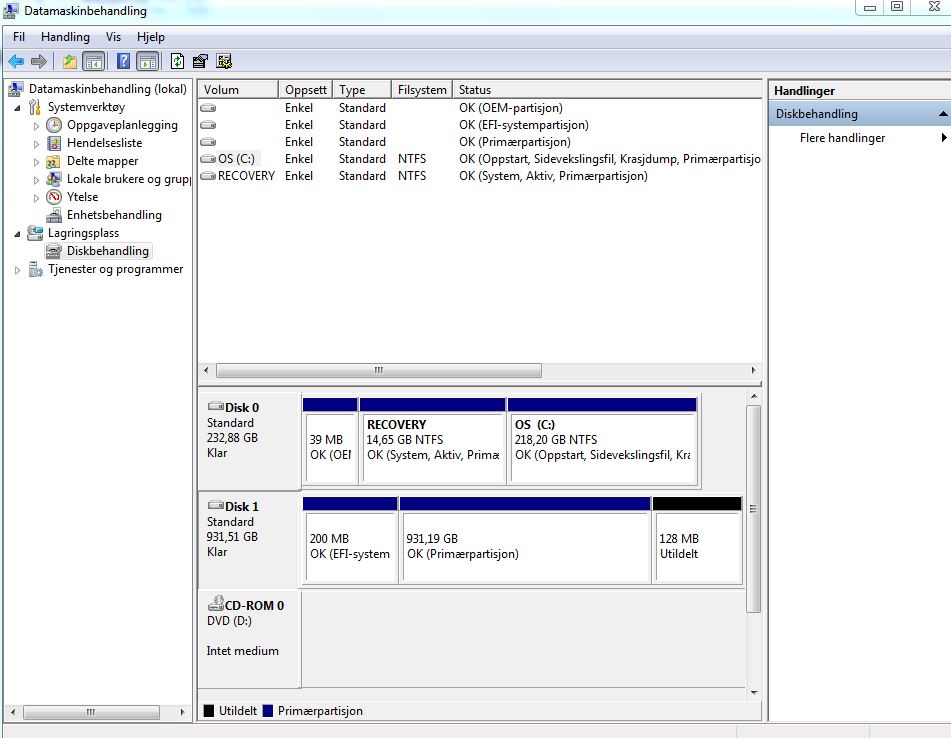
Task: Click Flere handlinger in actions pane
Action: (x=842, y=138)
